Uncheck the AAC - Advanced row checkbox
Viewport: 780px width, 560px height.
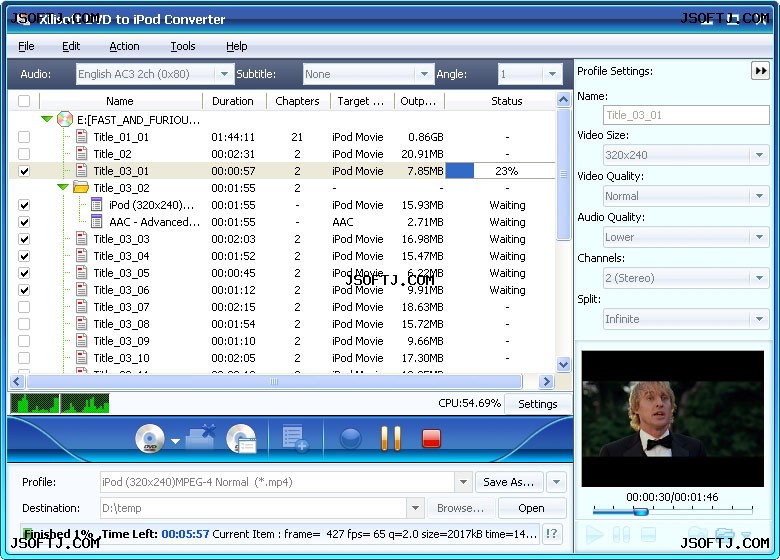24,222
